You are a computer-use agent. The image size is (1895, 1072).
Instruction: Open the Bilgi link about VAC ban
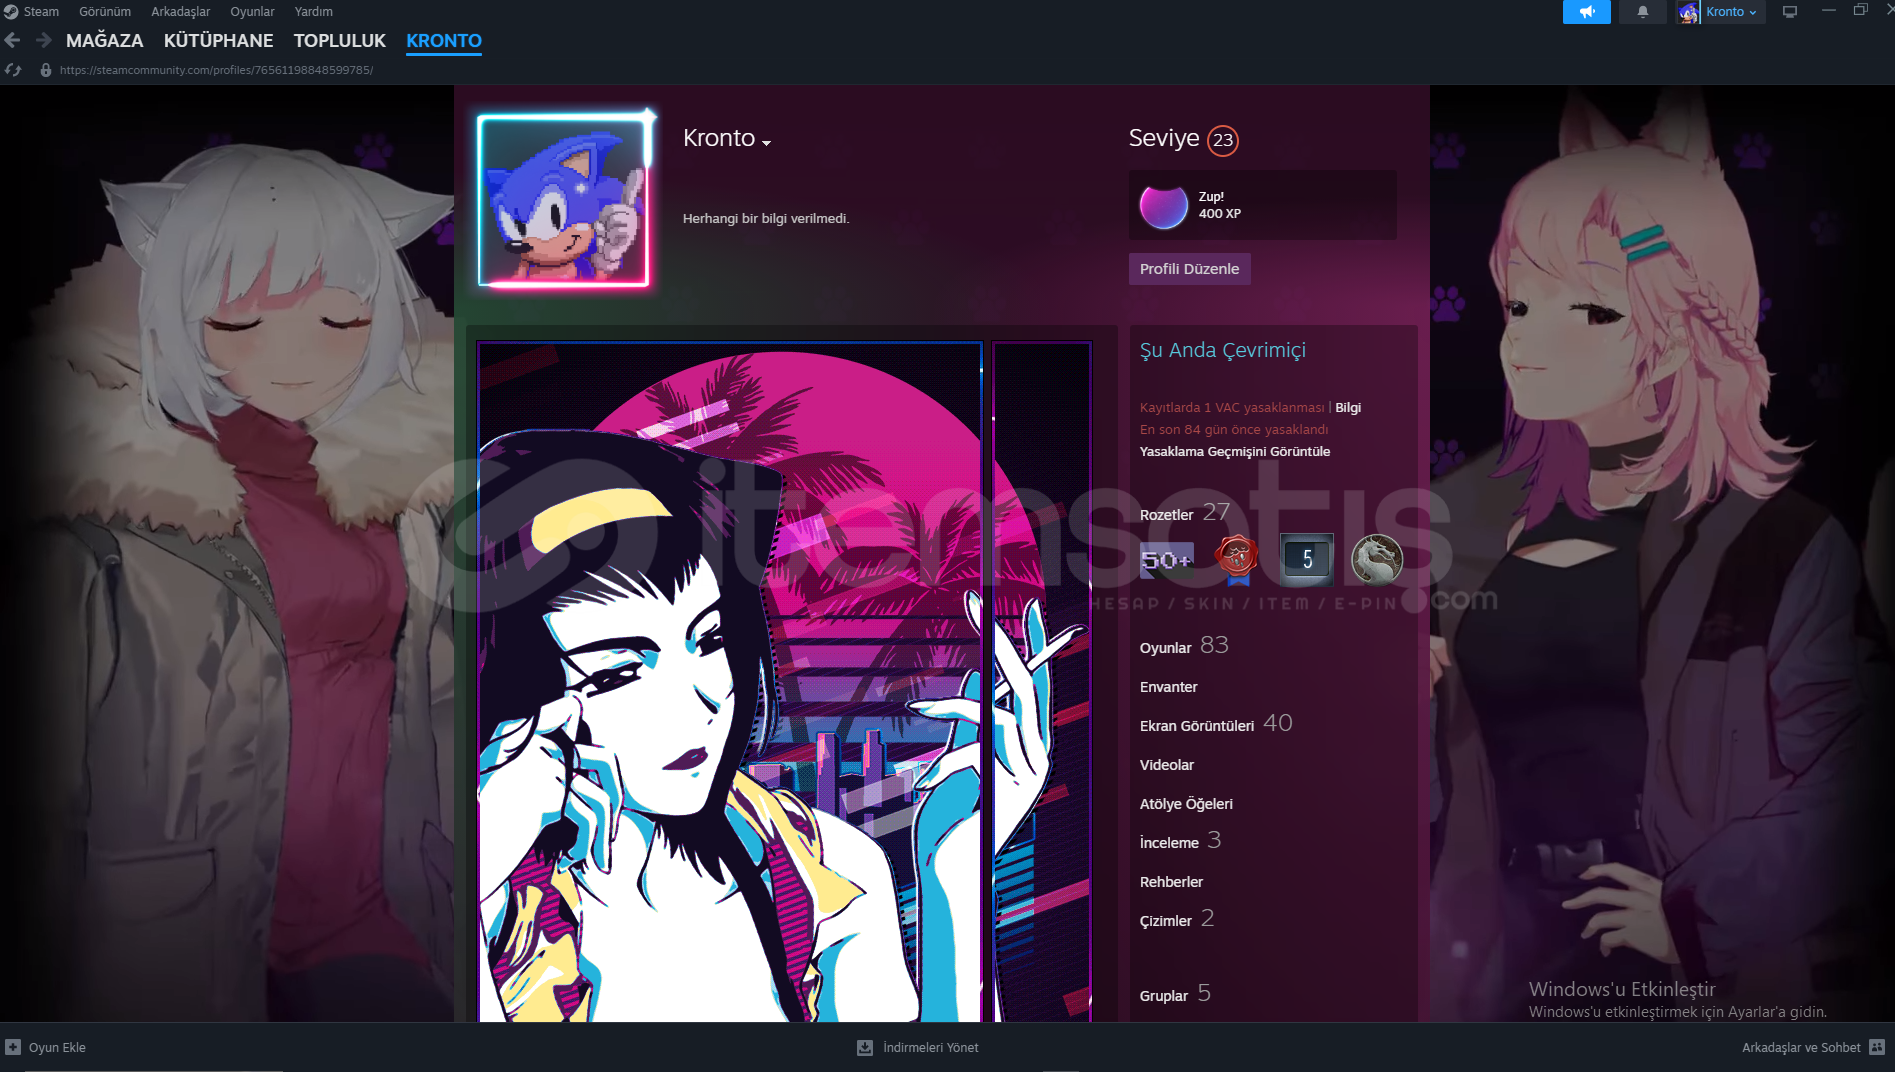click(x=1348, y=408)
